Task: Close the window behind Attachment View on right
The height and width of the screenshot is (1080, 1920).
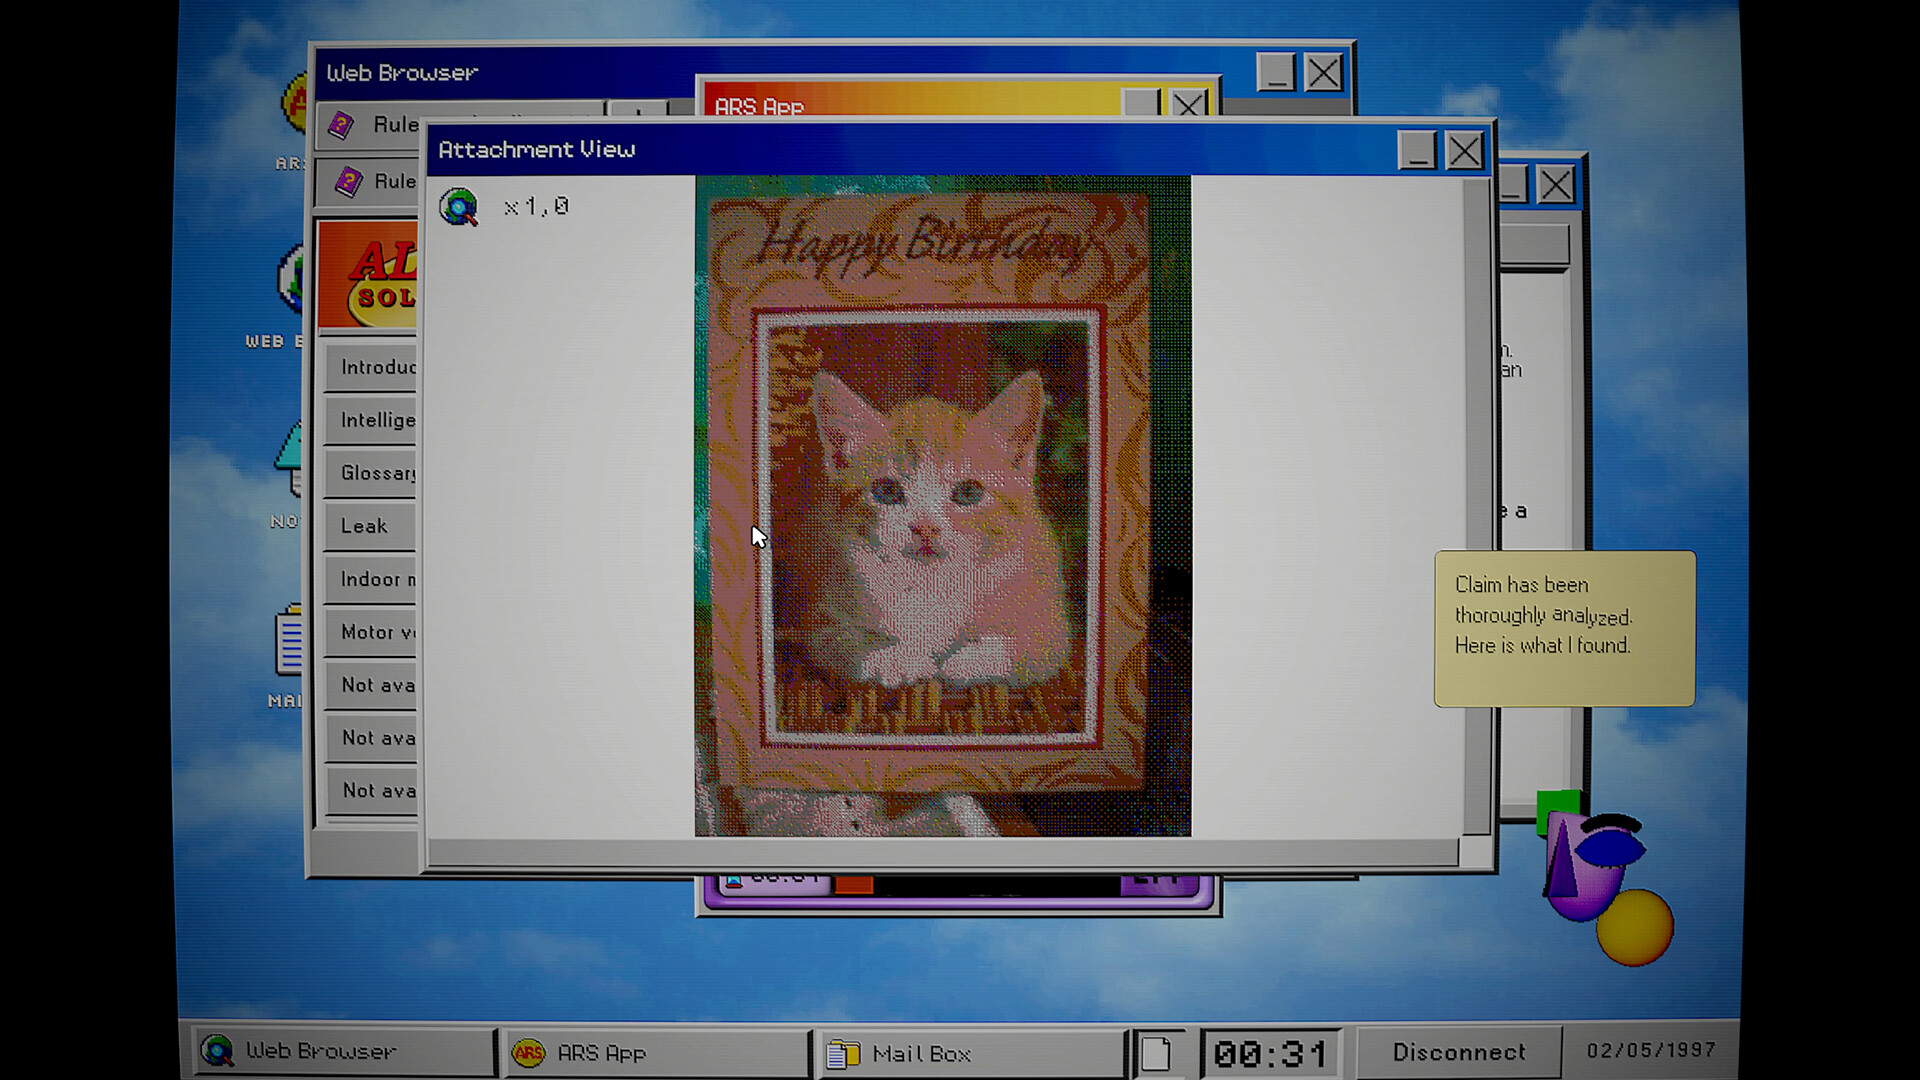Action: tap(1555, 185)
